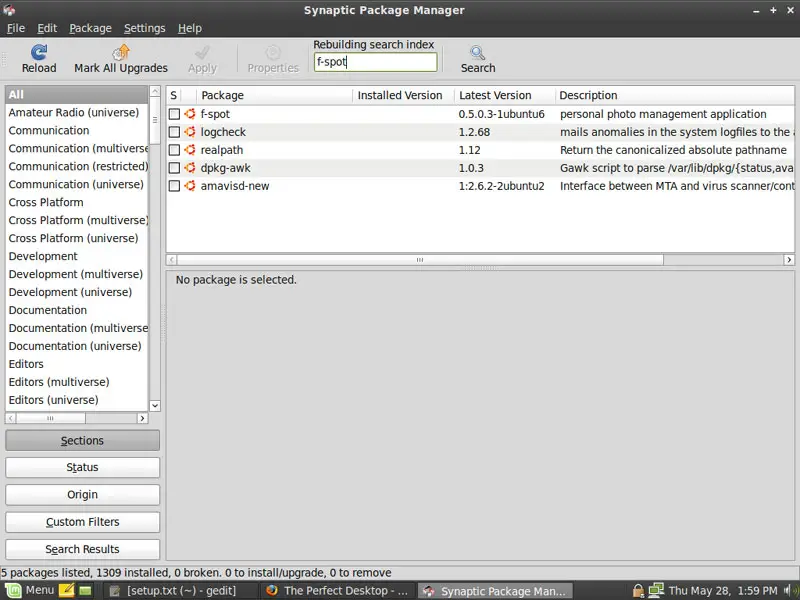Click the Mark All Upgrades icon
Screen dimensions: 800x600
[121, 52]
